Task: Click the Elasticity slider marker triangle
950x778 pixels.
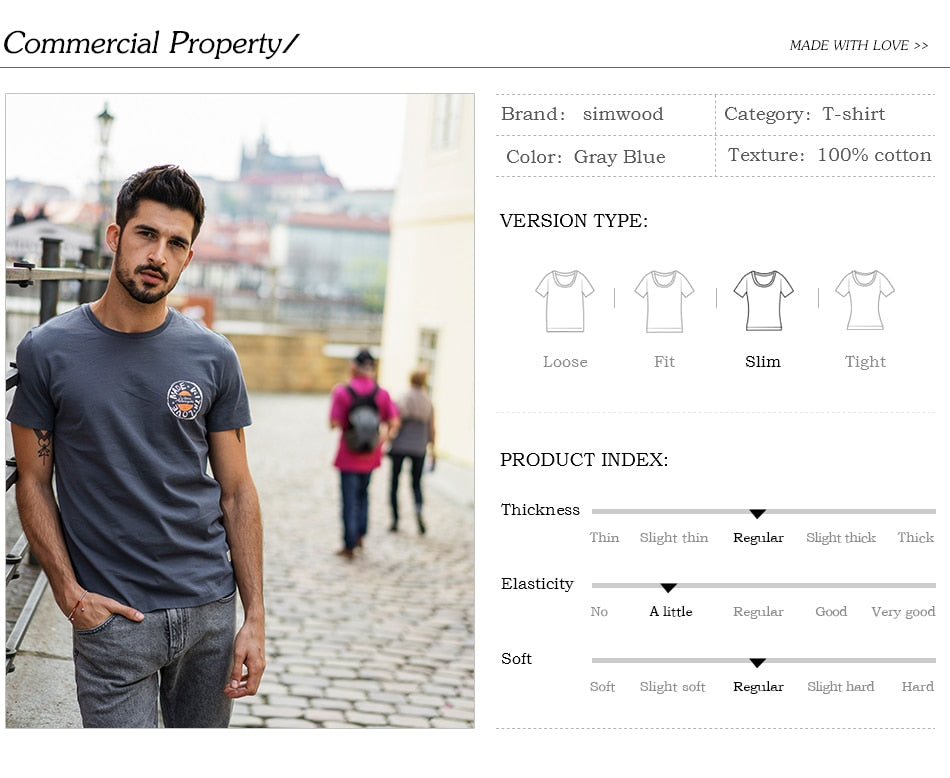Action: pos(668,588)
